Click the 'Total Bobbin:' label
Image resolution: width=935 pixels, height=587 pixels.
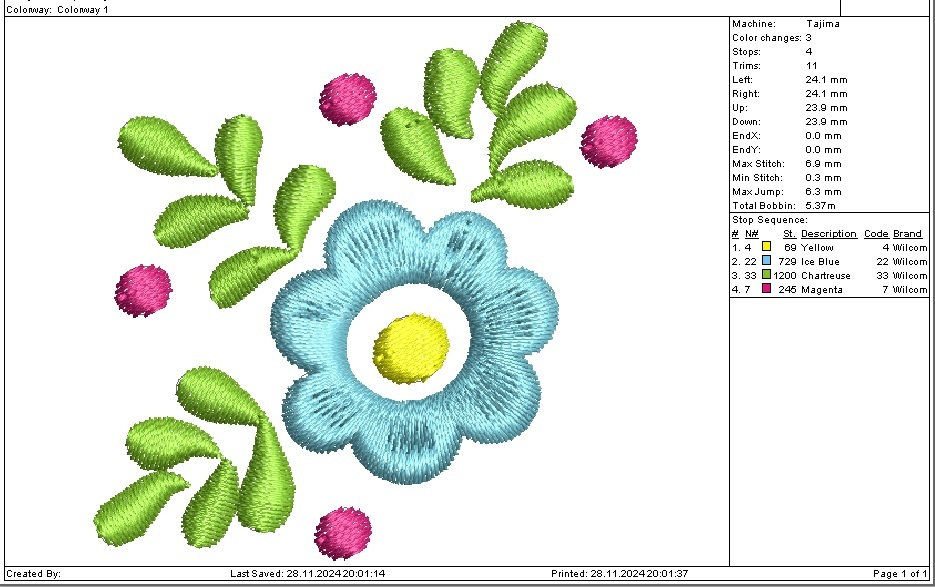(x=764, y=206)
